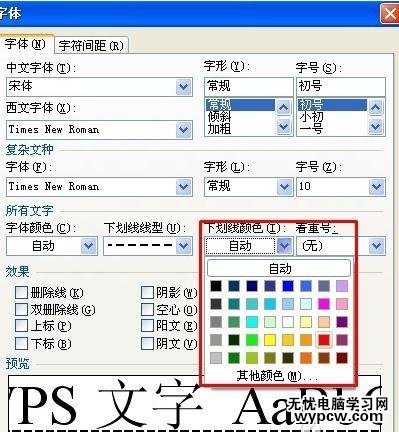Collapse the 下划线颜色(I) dropdown arrow
This screenshot has height=432, width=399.
coord(284,246)
